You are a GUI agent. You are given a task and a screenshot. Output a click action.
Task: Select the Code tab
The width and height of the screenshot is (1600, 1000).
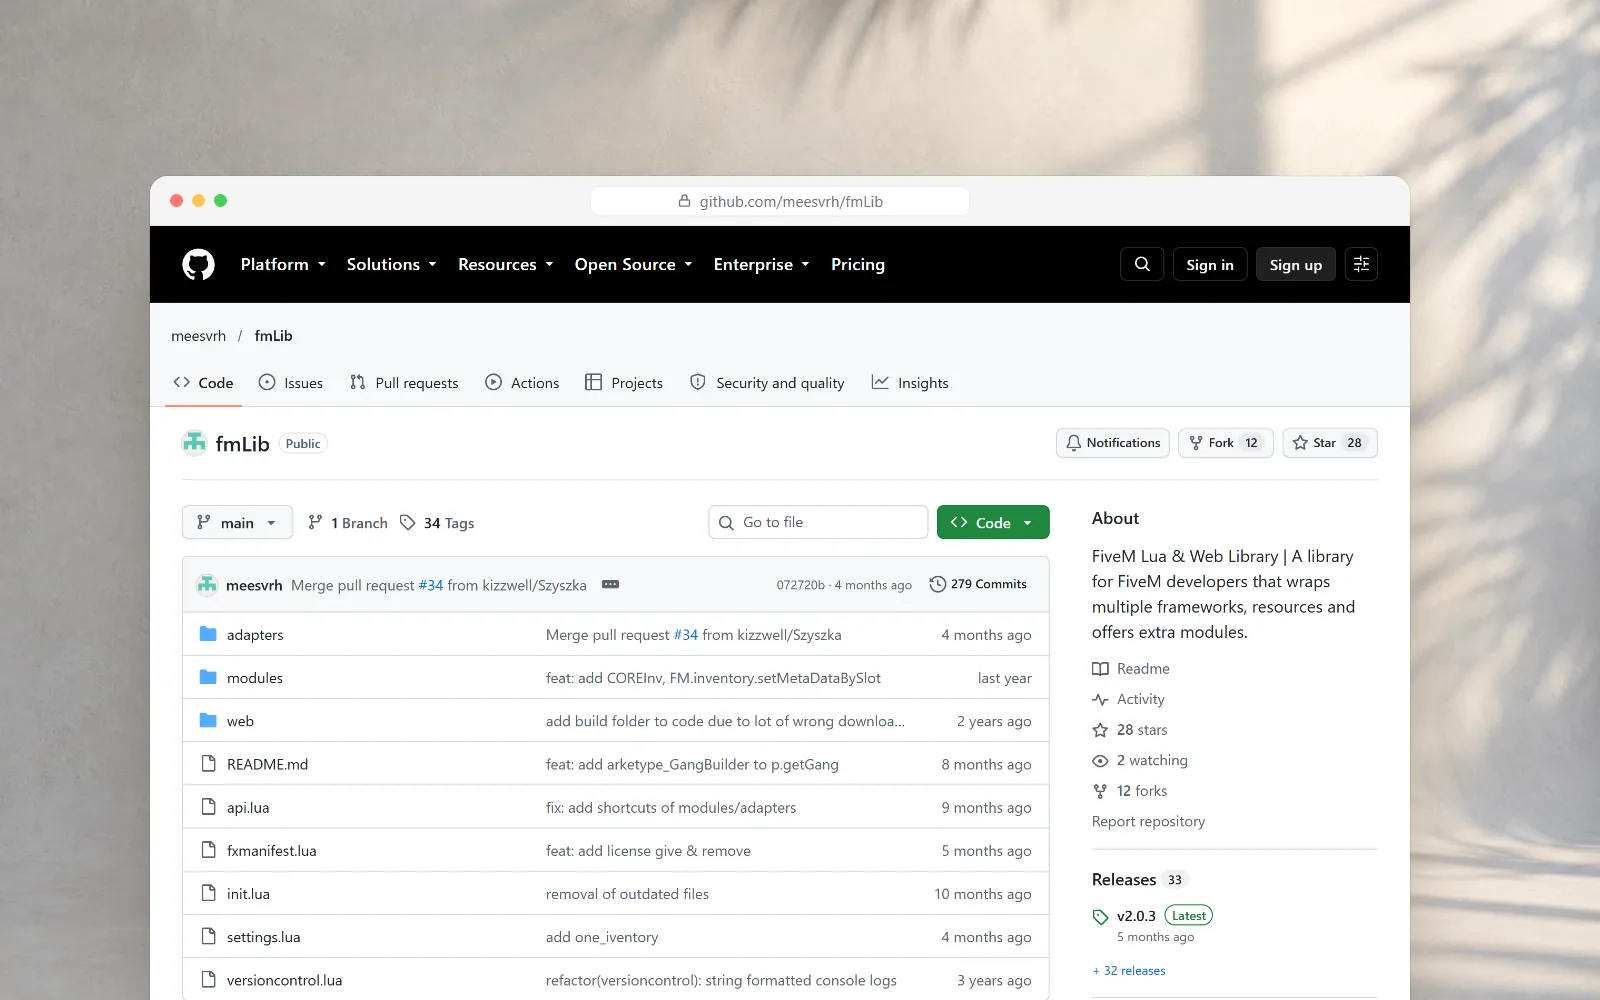tap(203, 383)
